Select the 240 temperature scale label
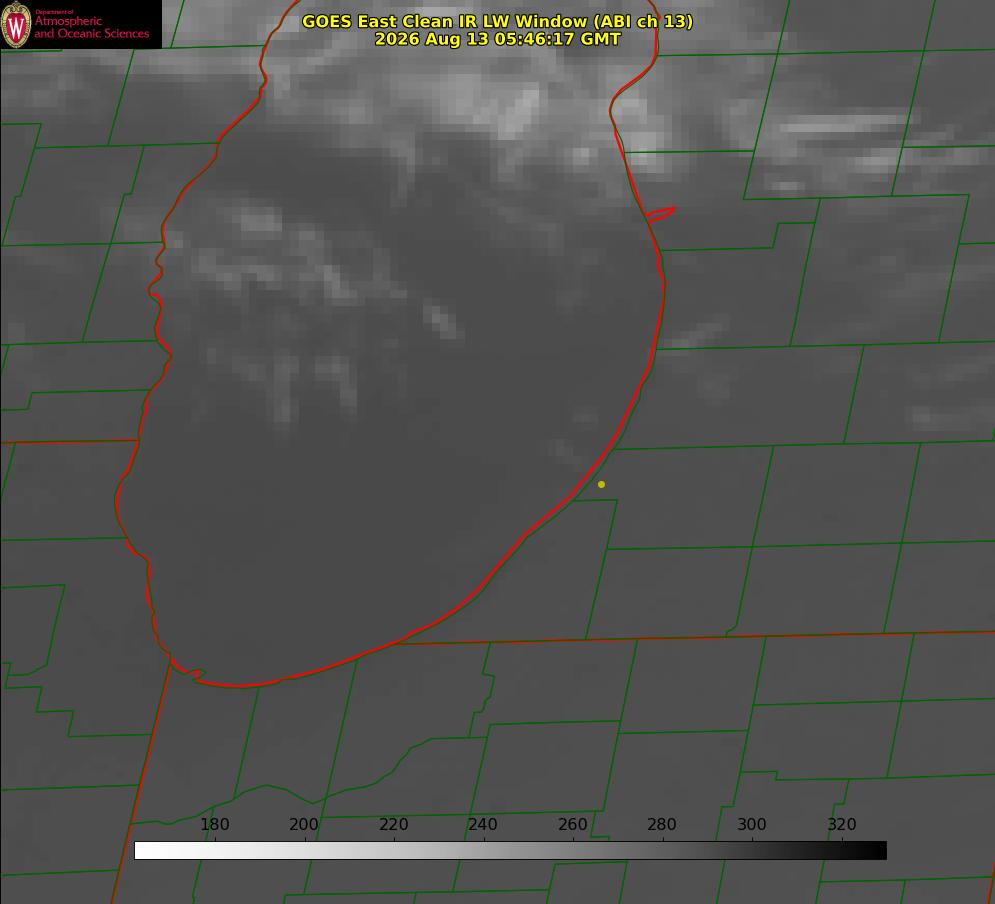This screenshot has width=995, height=904. point(483,824)
